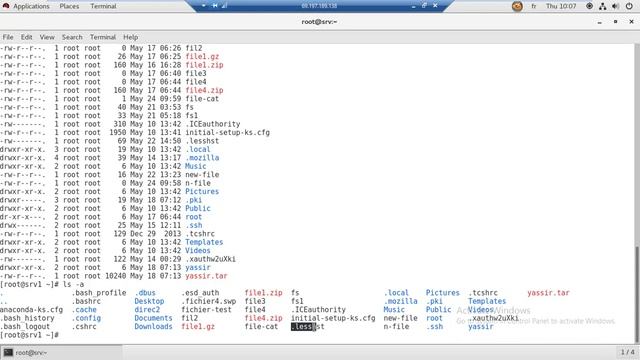Click .tcshrc in the long listing
This screenshot has width=640, height=360.
[x=200, y=234]
